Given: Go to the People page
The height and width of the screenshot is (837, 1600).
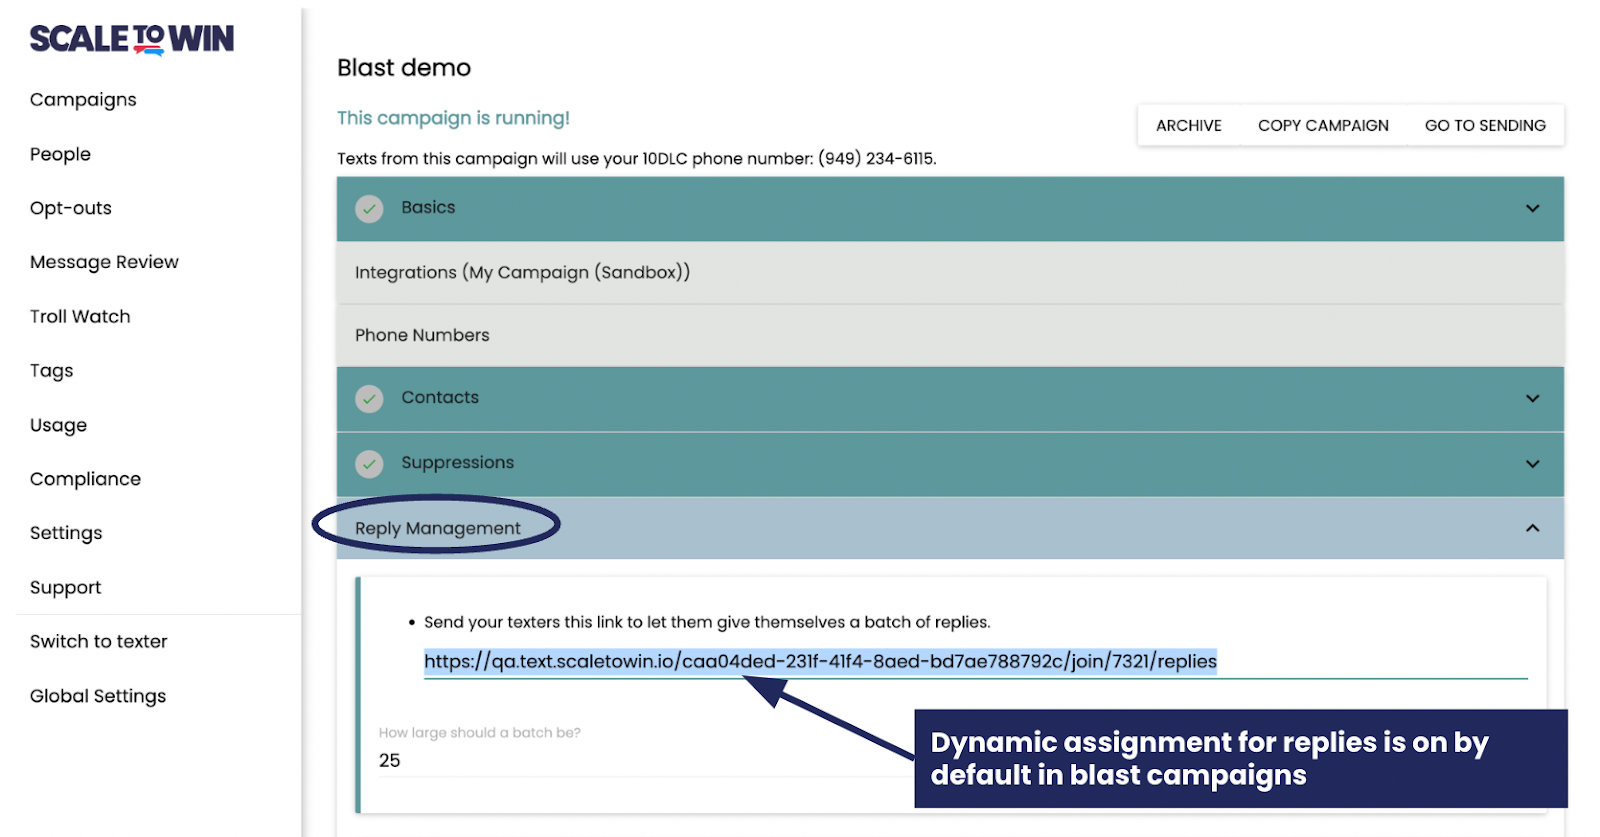Looking at the screenshot, I should pyautogui.click(x=60, y=154).
